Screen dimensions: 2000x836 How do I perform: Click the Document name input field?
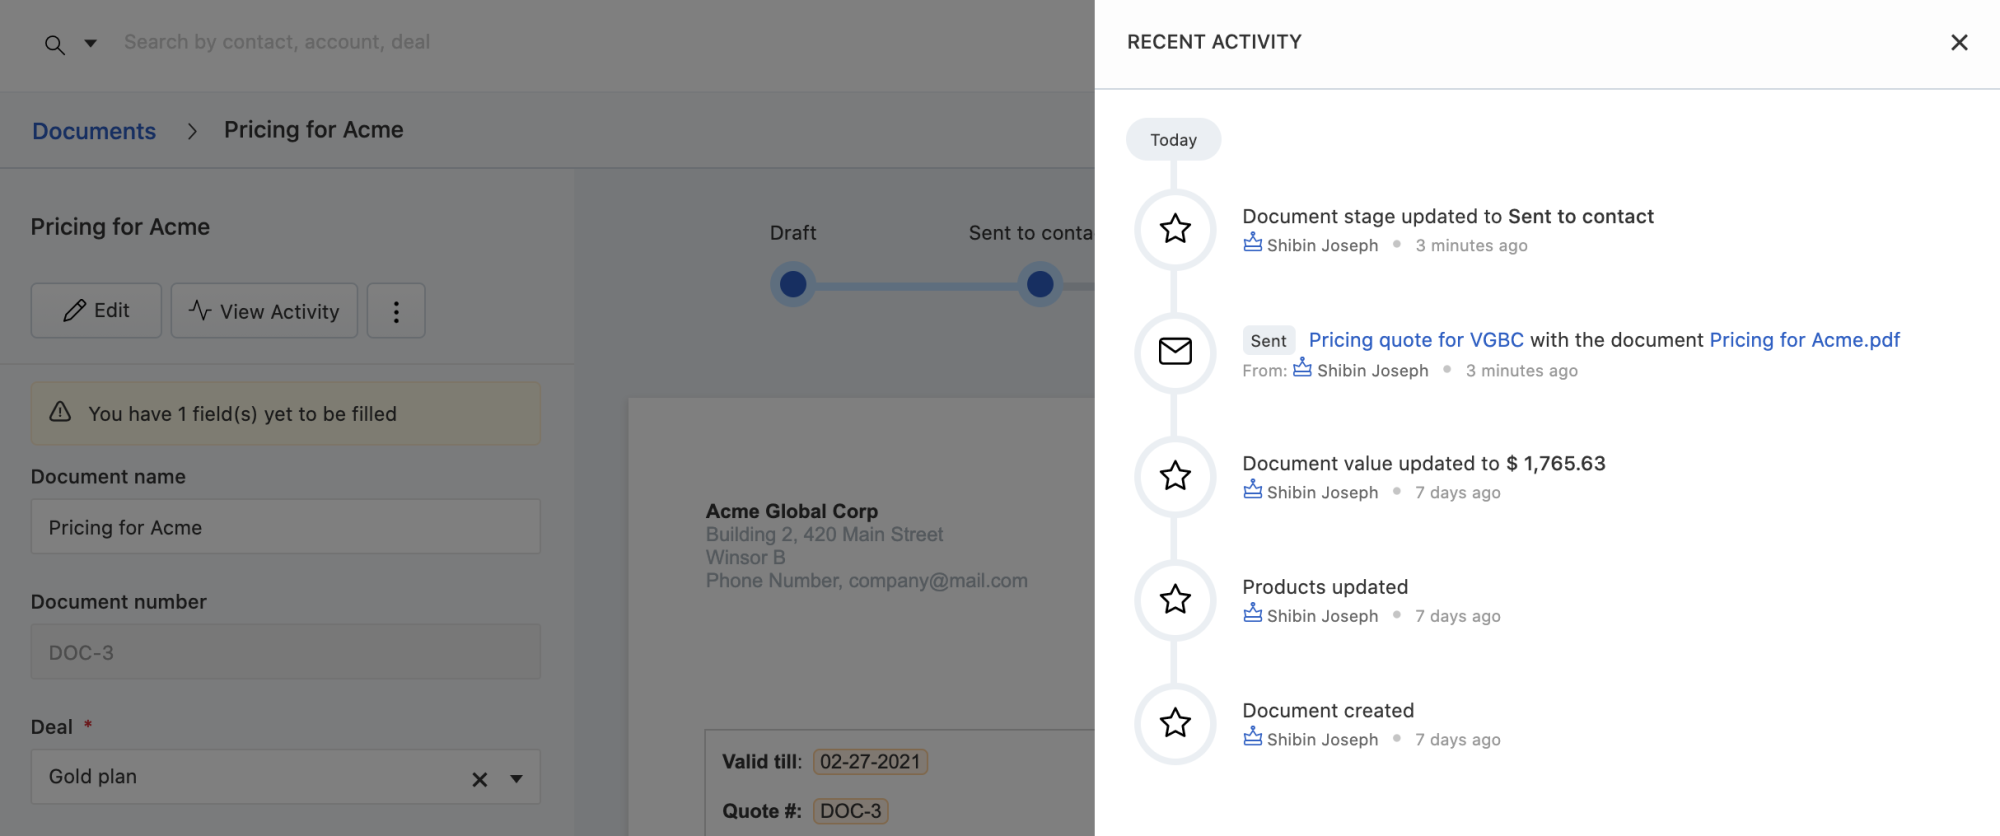pos(285,527)
